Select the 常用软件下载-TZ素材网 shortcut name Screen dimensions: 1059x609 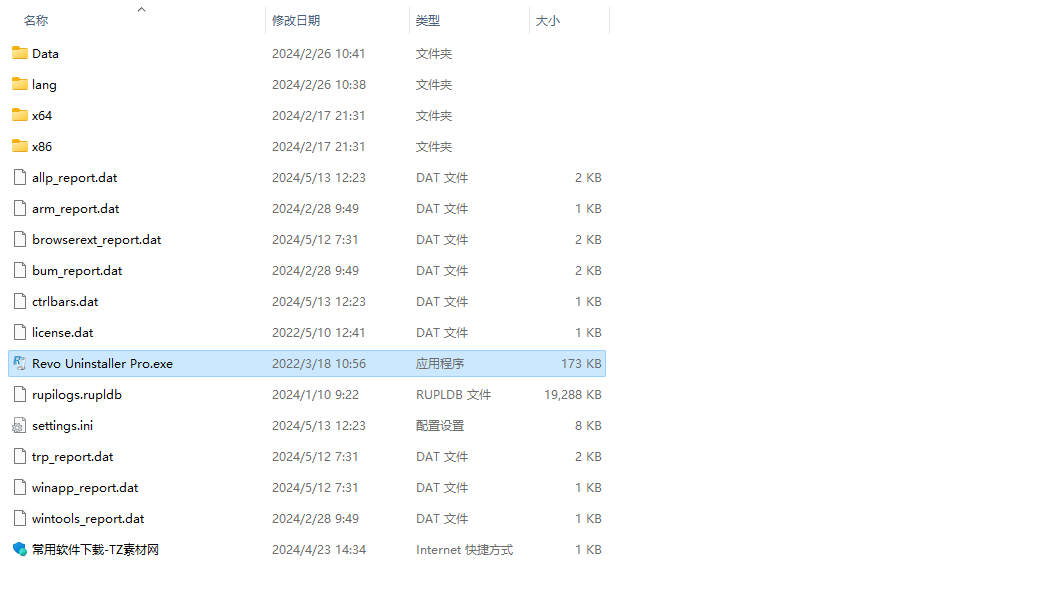point(95,550)
